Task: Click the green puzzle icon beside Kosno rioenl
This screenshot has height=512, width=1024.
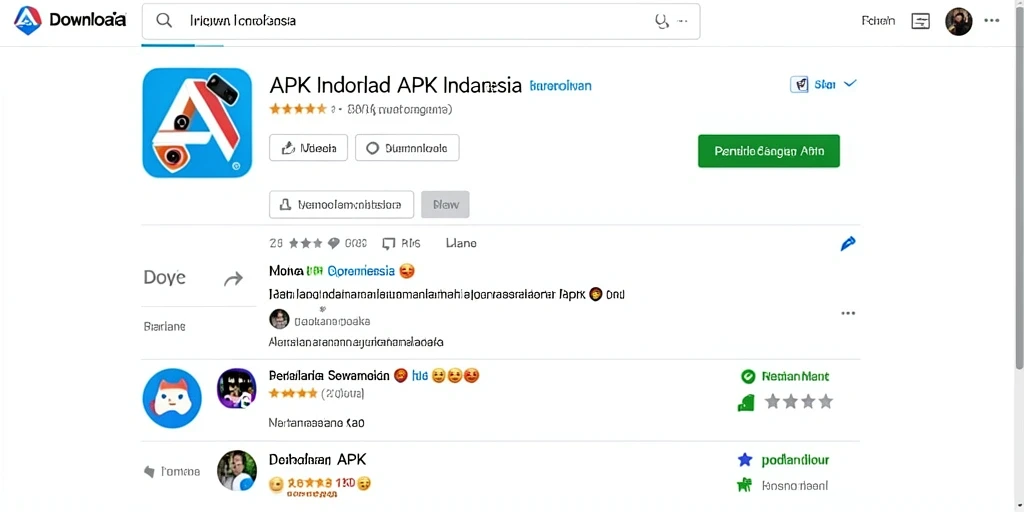Action: [744, 485]
